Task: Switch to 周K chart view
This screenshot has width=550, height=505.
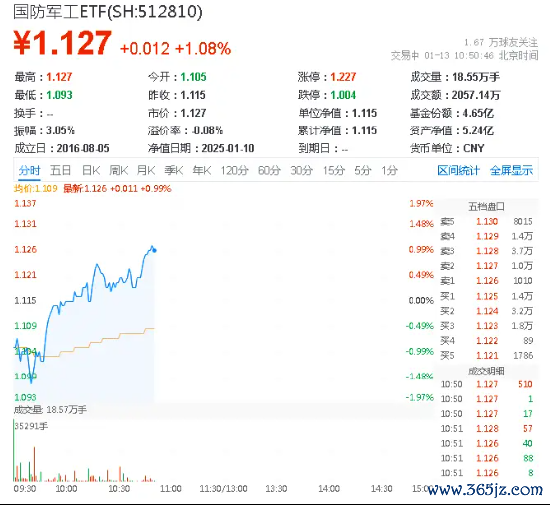Action: pos(119,170)
